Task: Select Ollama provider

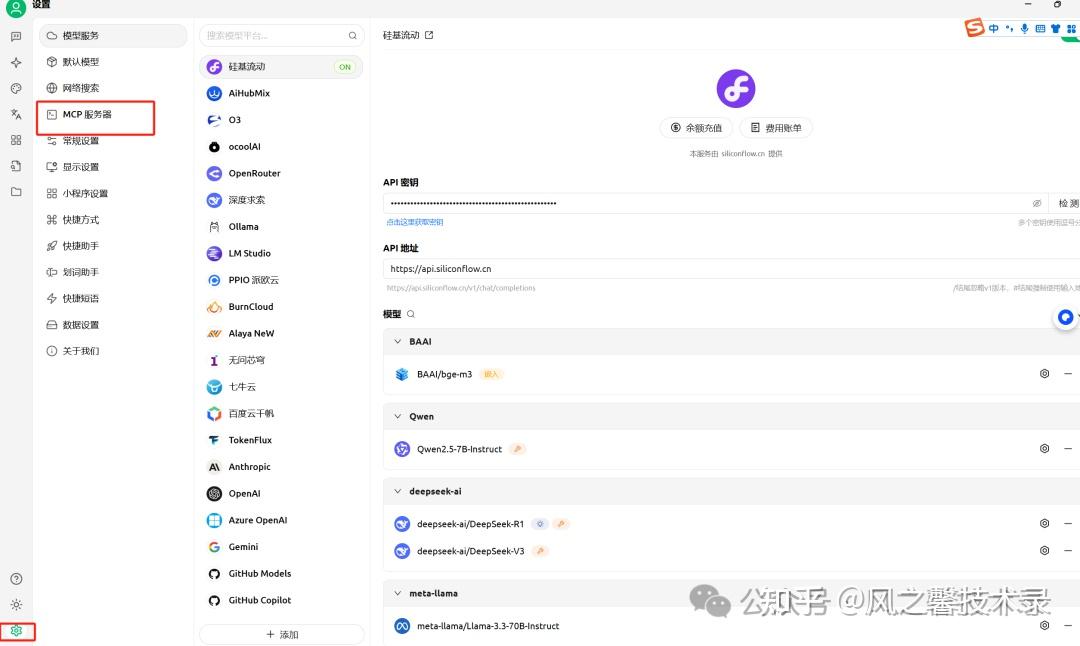Action: click(x=281, y=227)
